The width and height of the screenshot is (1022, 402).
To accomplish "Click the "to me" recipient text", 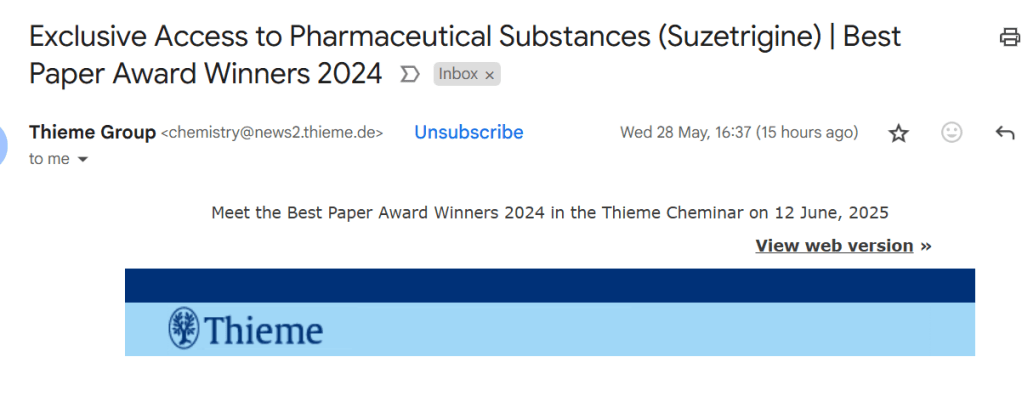I will coord(50,160).
